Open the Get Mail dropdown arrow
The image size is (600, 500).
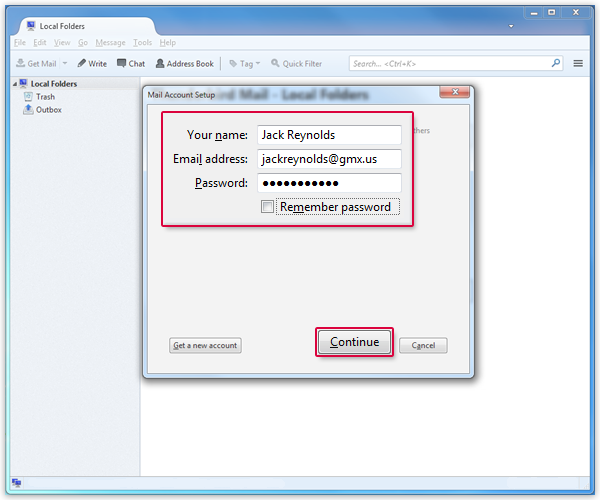[65, 63]
